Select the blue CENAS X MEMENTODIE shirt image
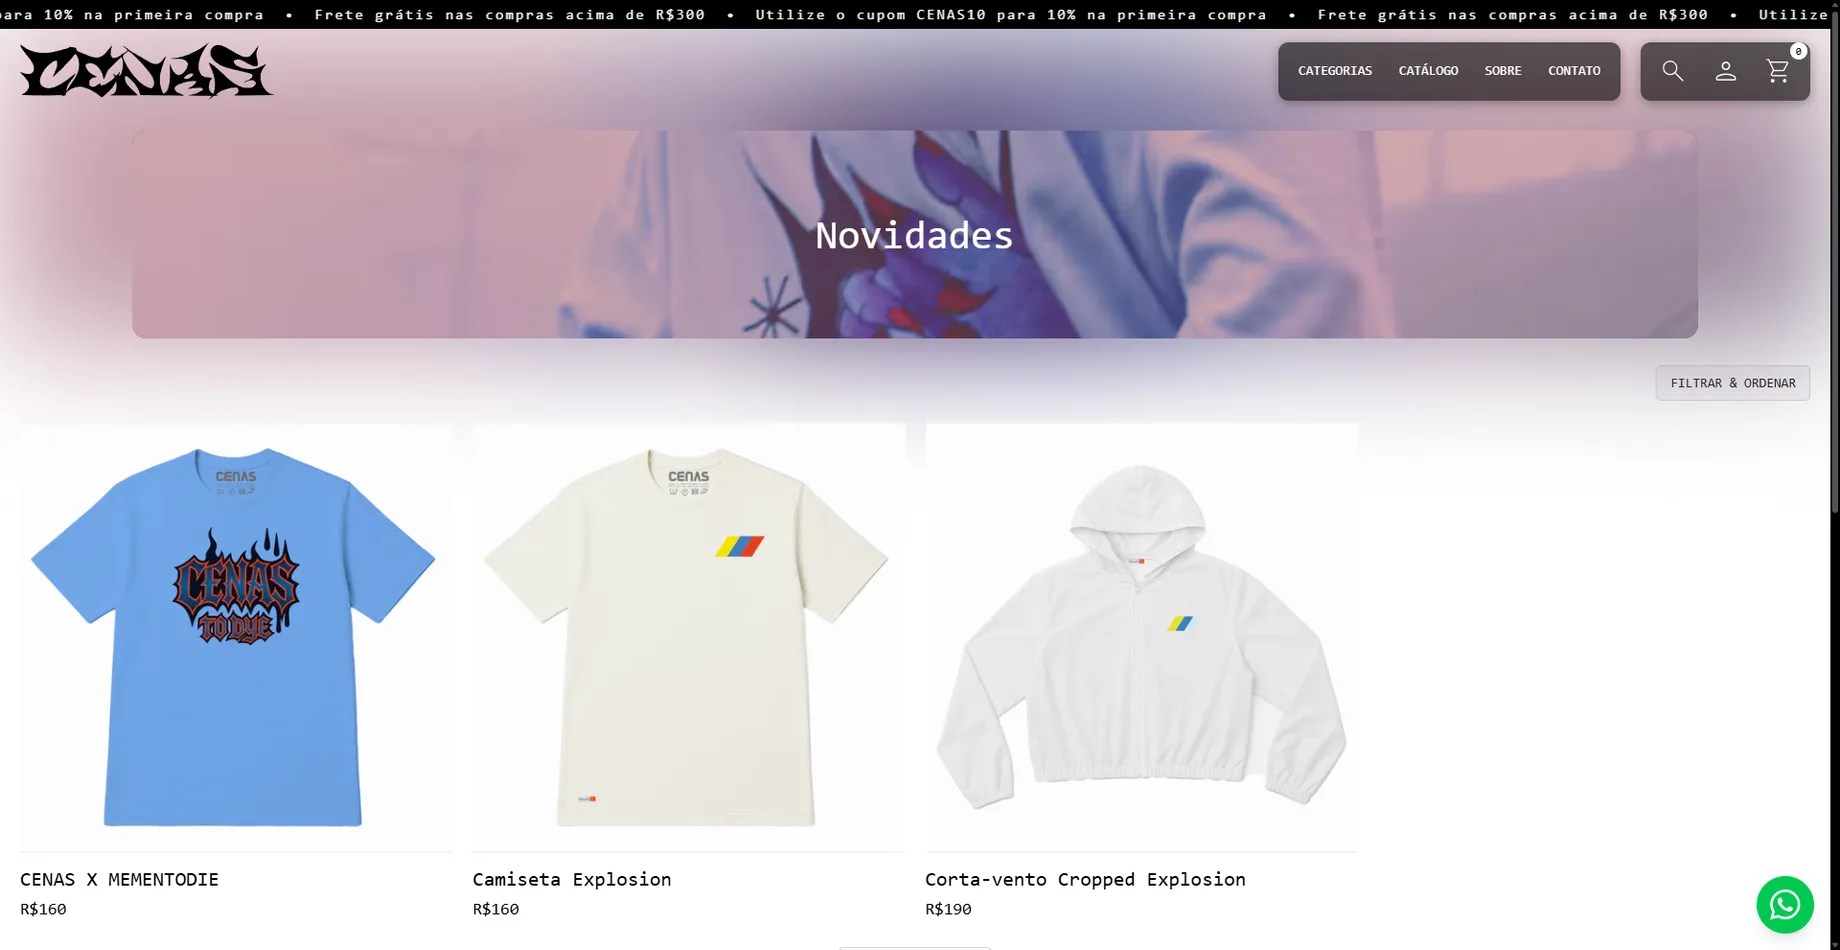 [x=236, y=637]
